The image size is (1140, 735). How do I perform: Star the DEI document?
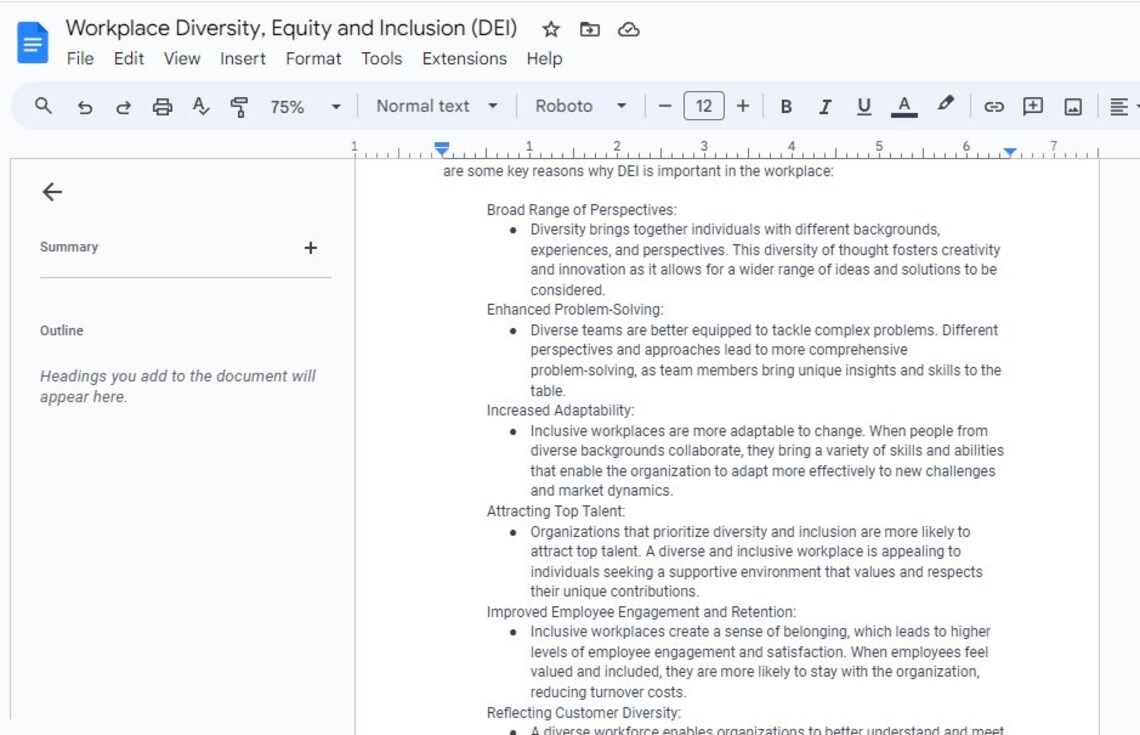pos(551,29)
